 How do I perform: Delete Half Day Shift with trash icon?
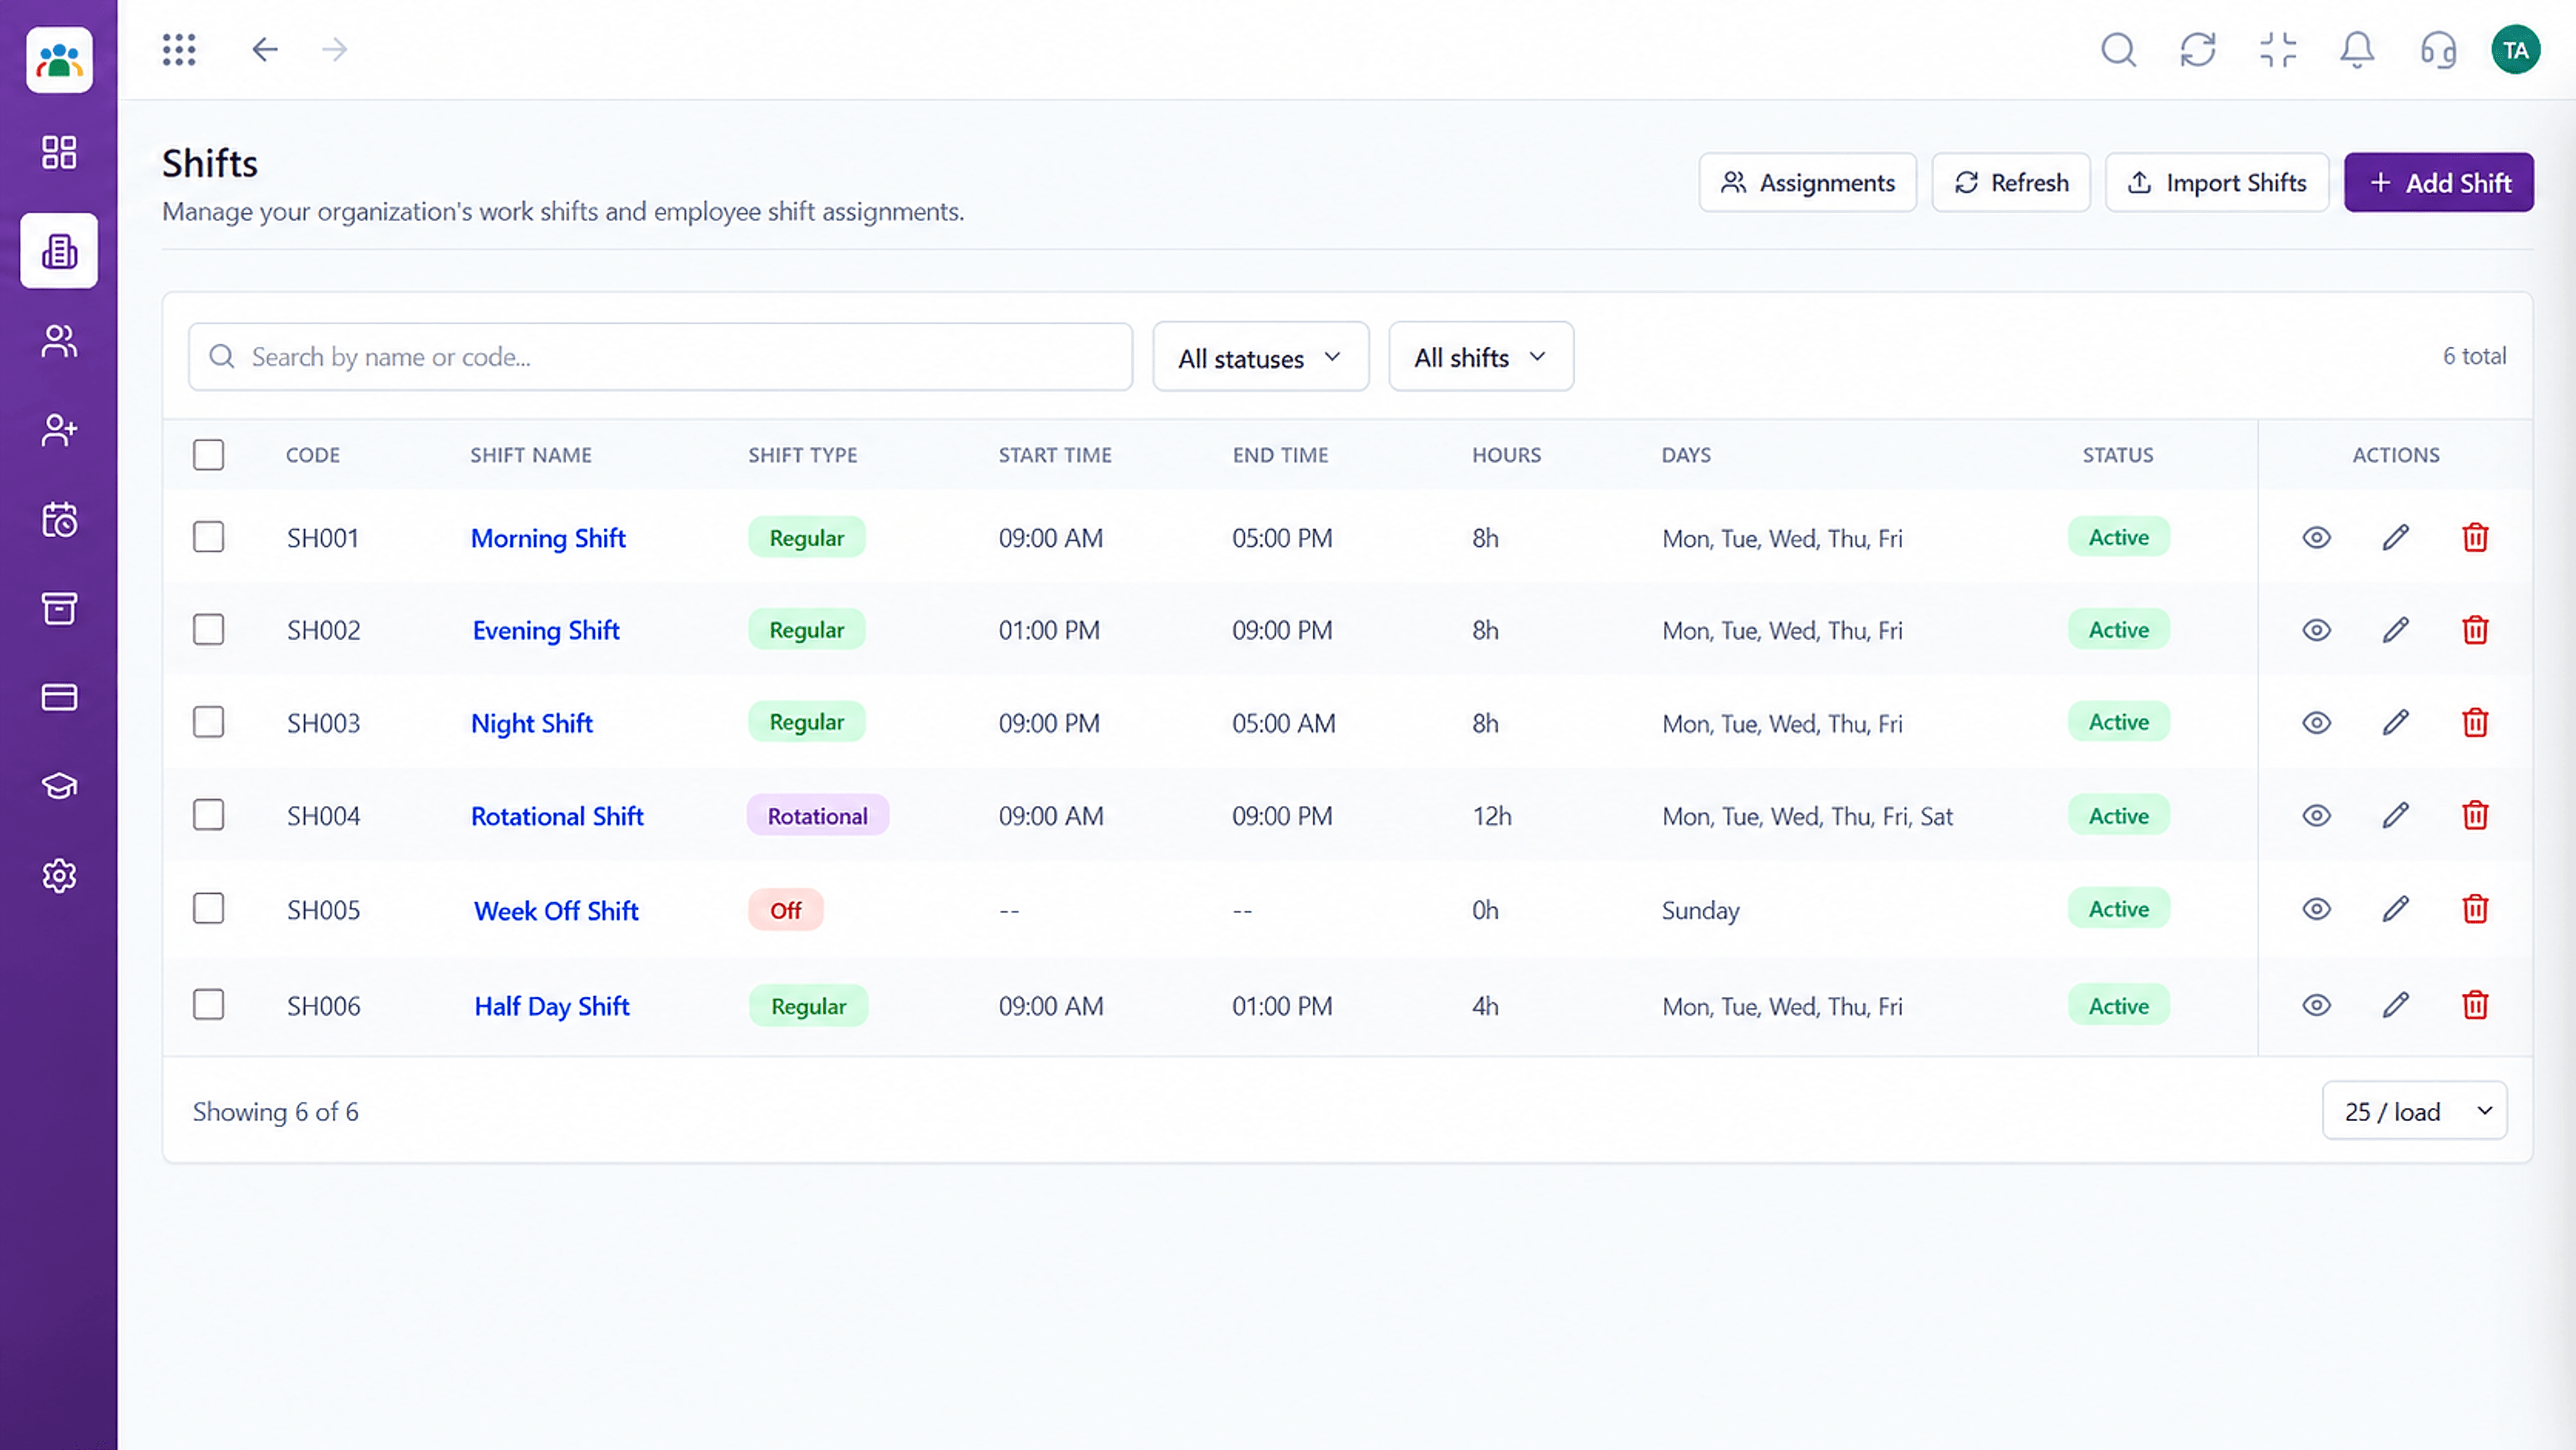[x=2475, y=1005]
